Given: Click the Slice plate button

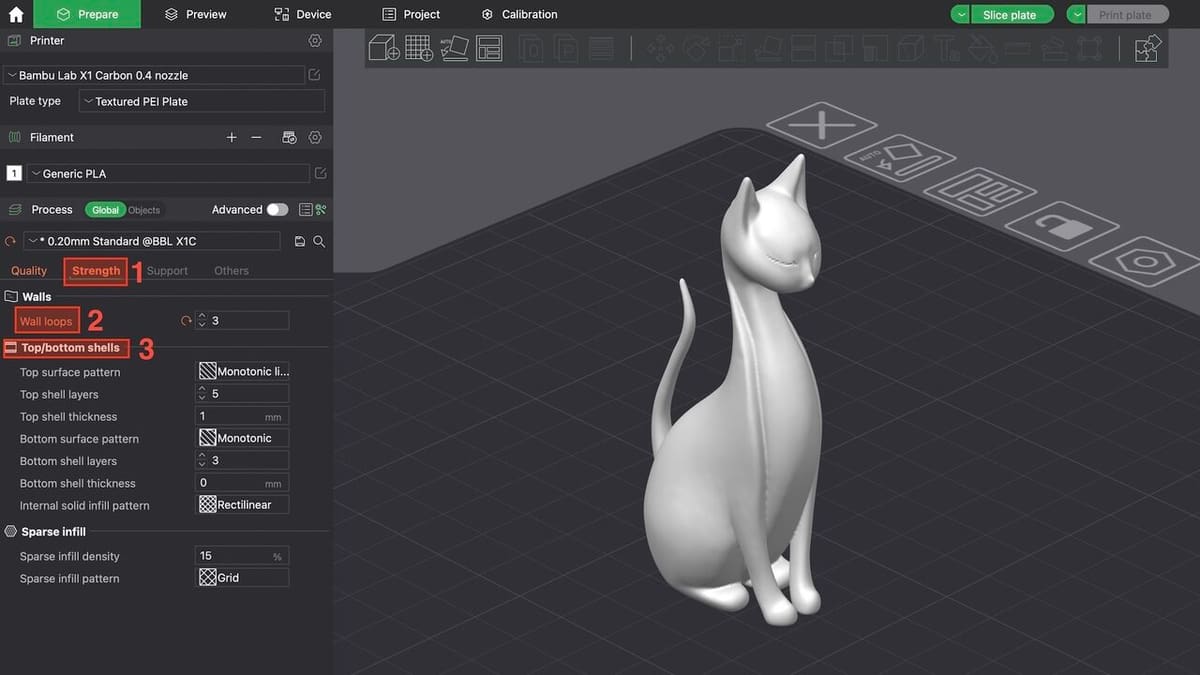Looking at the screenshot, I should click(x=1012, y=15).
